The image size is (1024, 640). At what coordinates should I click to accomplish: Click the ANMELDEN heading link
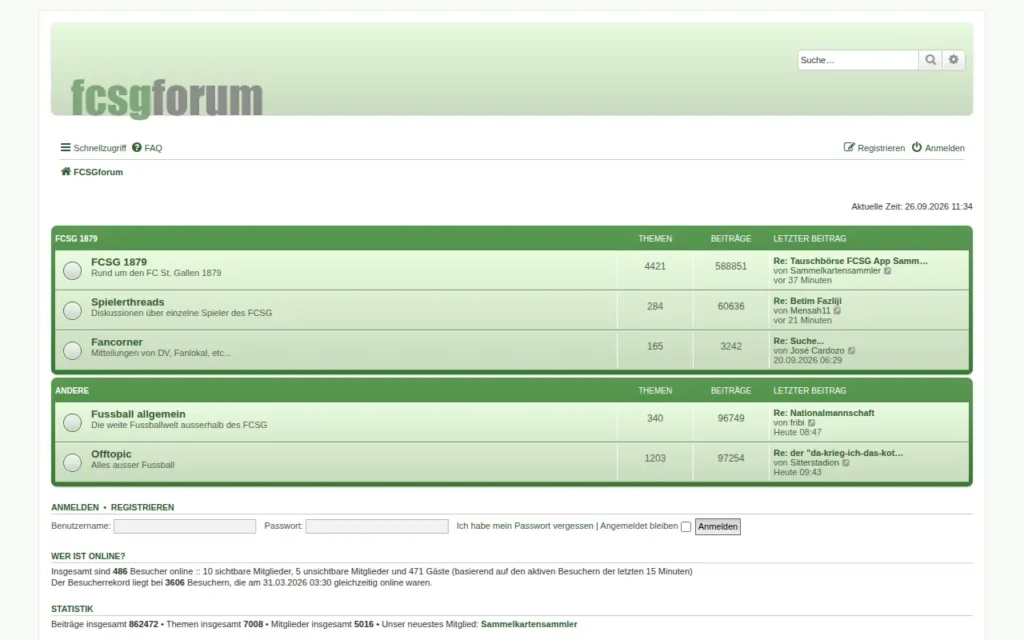pos(75,507)
